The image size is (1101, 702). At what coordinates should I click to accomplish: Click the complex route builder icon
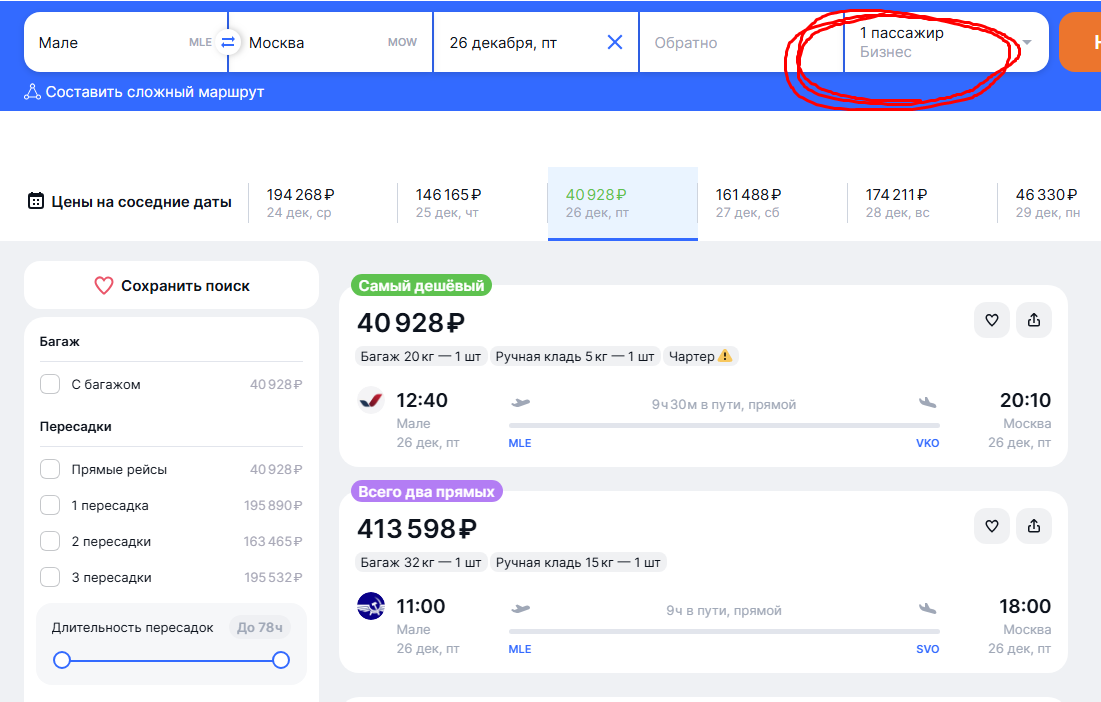(32, 92)
